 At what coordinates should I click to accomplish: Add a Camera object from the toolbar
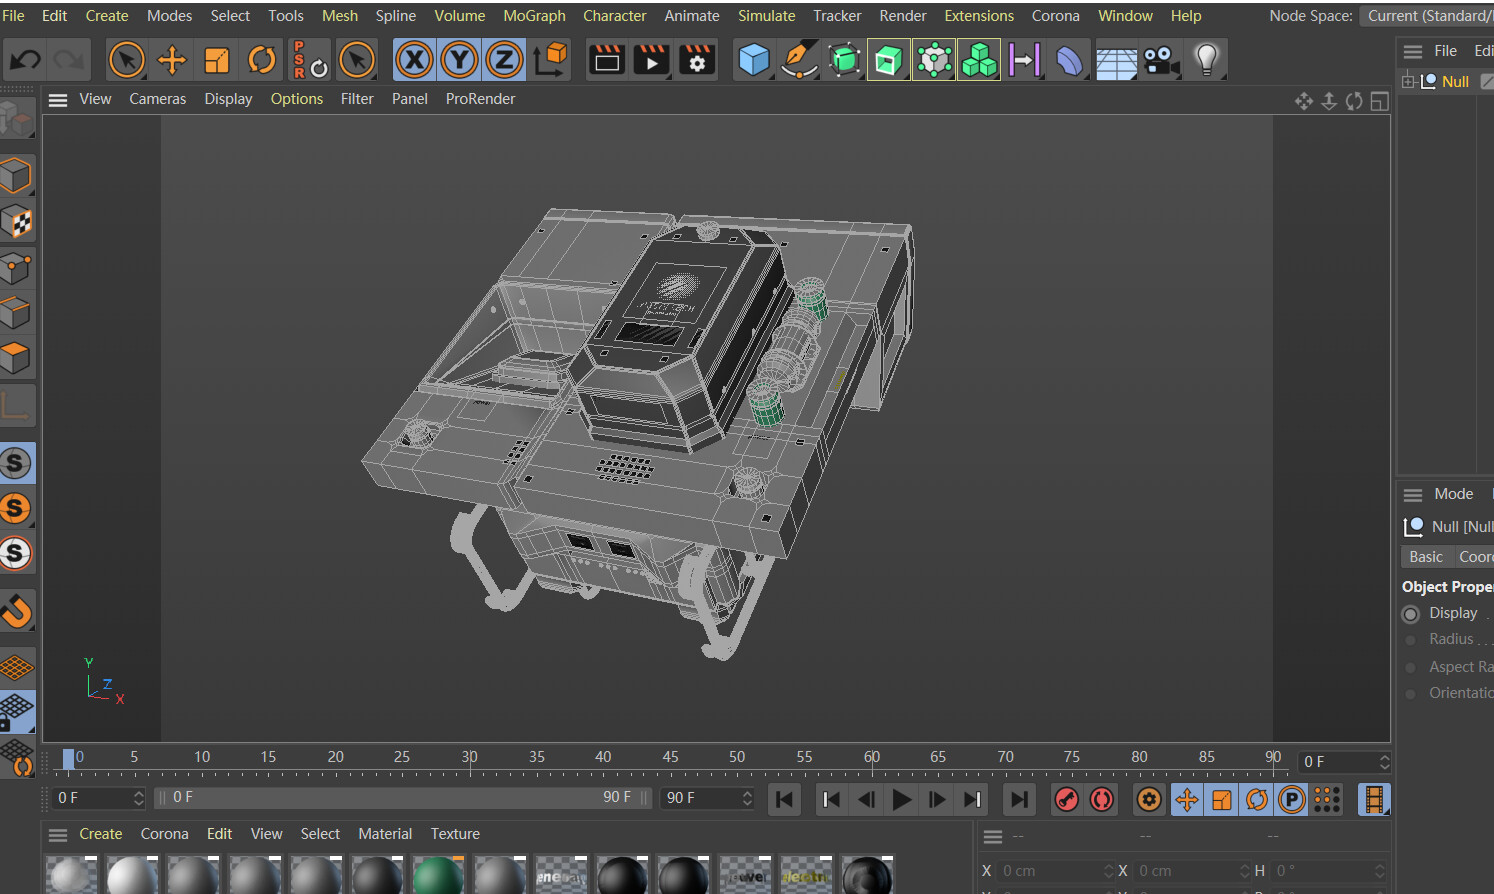pyautogui.click(x=1161, y=60)
